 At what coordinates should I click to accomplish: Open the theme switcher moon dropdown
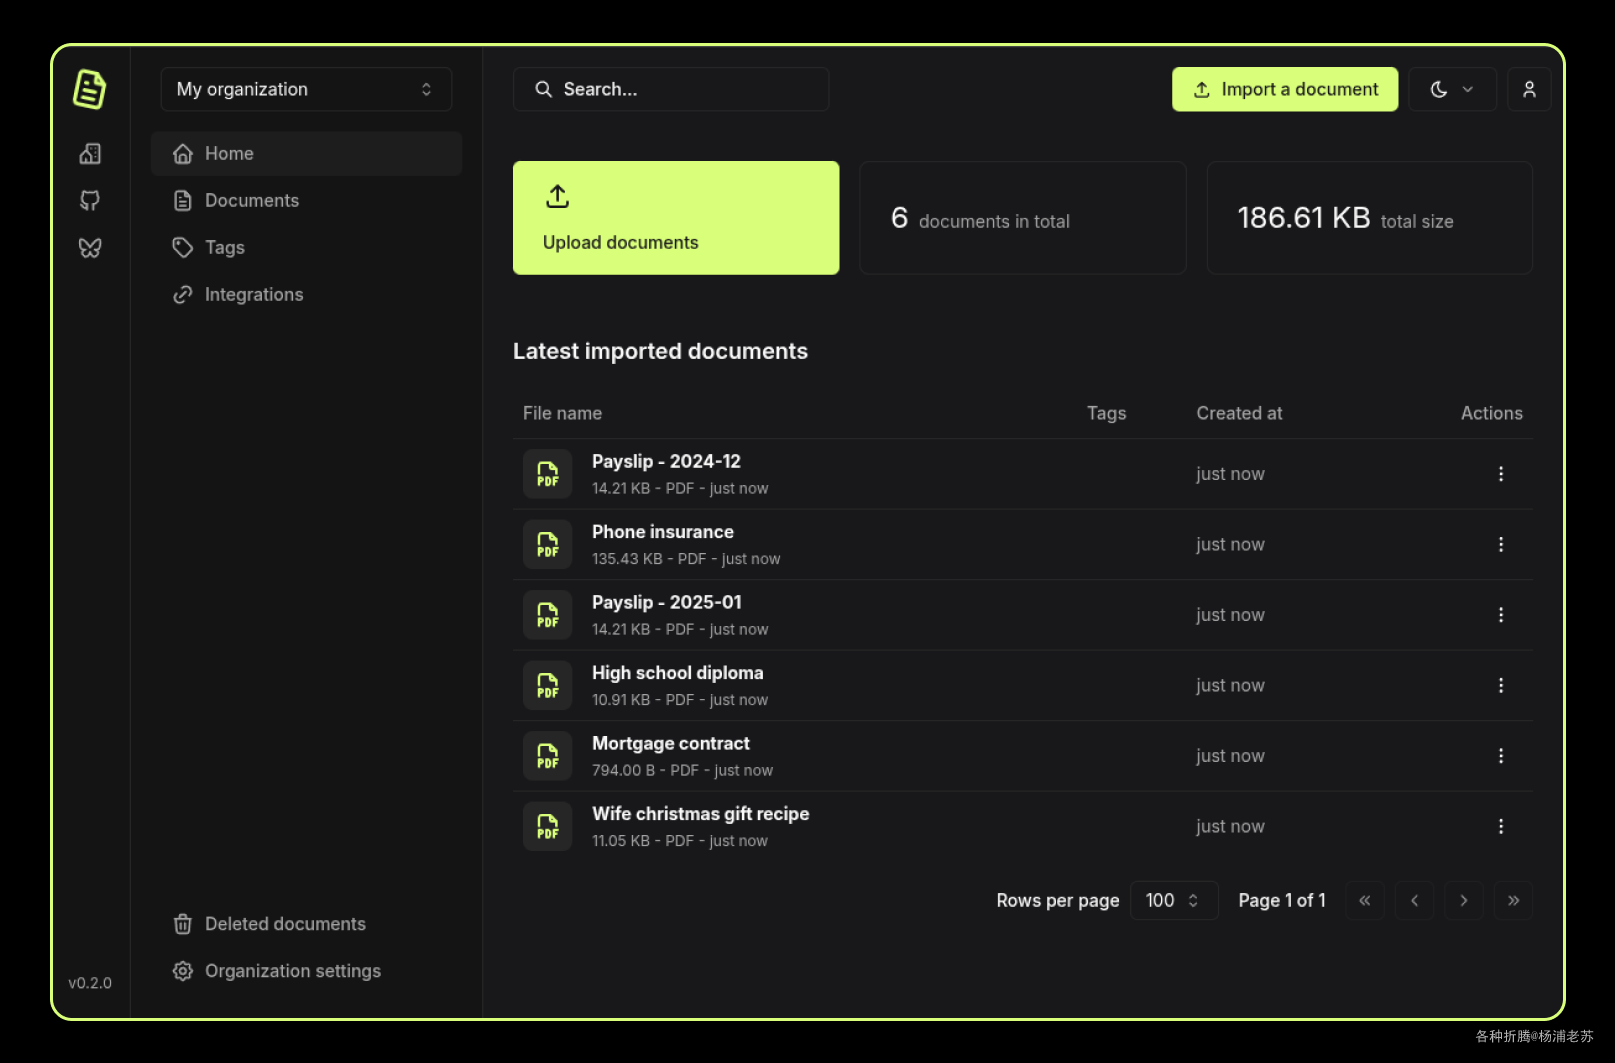click(1452, 89)
